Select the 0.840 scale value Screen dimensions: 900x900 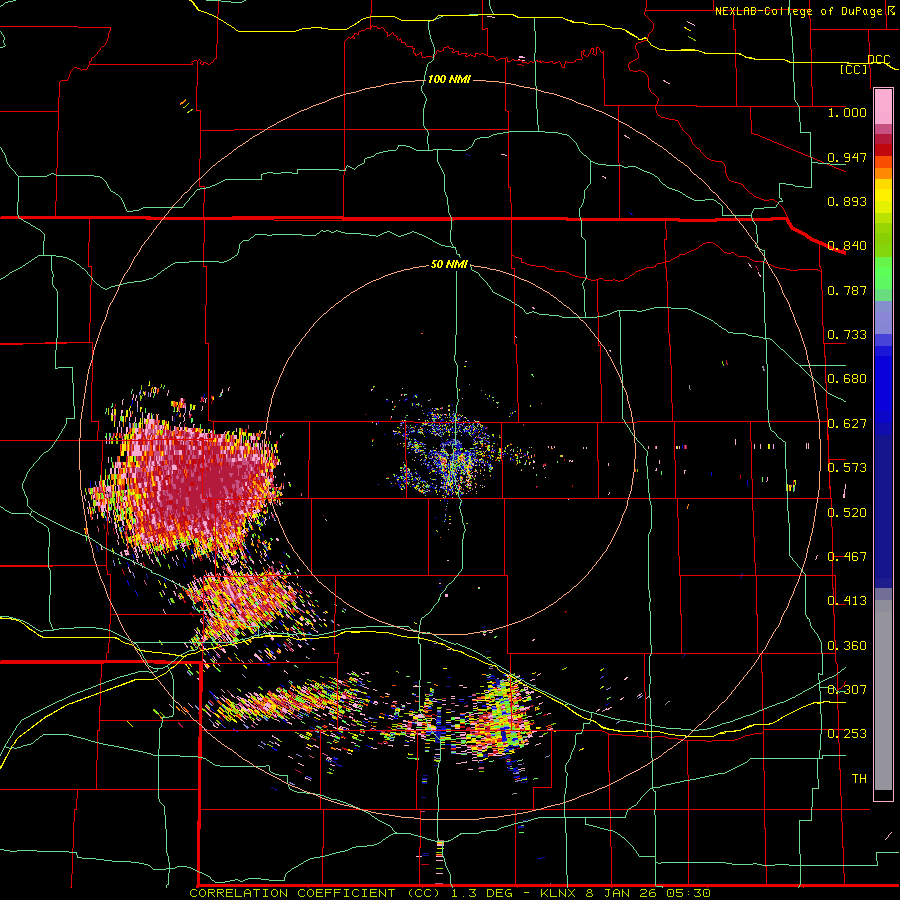point(847,246)
